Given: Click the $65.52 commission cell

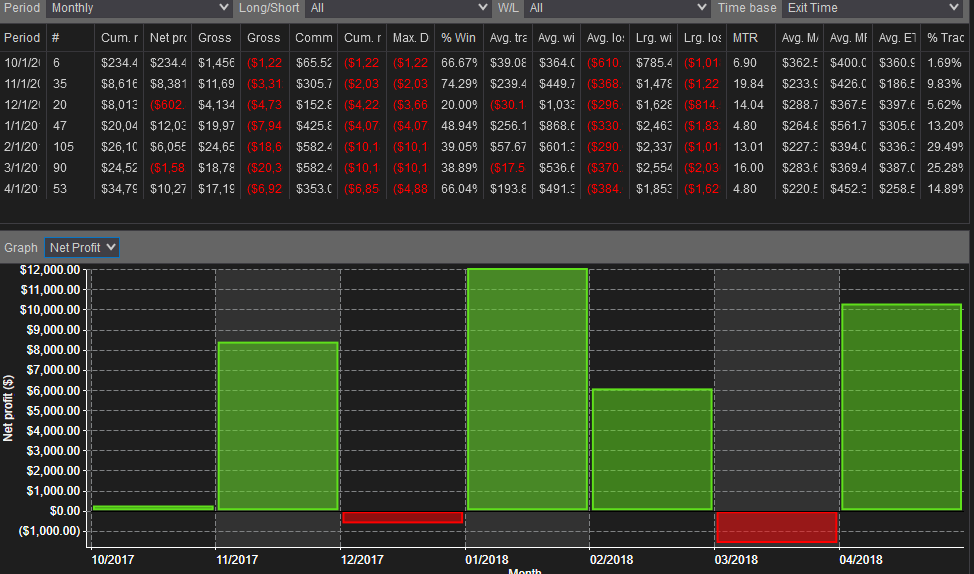Looking at the screenshot, I should pos(314,63).
